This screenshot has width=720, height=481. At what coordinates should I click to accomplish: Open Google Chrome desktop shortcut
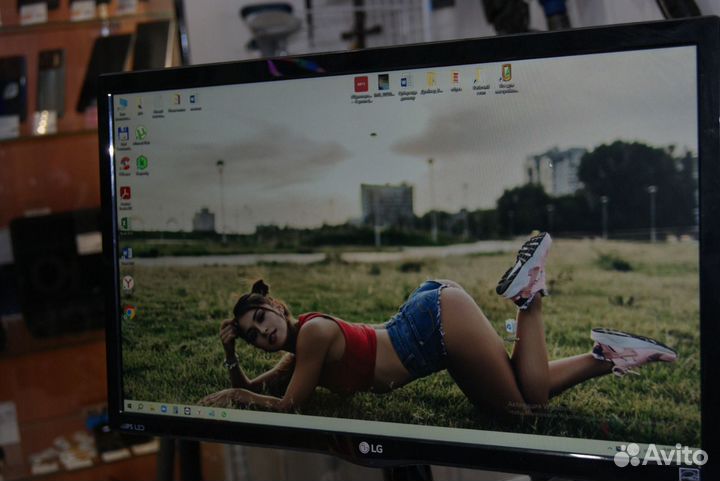pos(129,312)
